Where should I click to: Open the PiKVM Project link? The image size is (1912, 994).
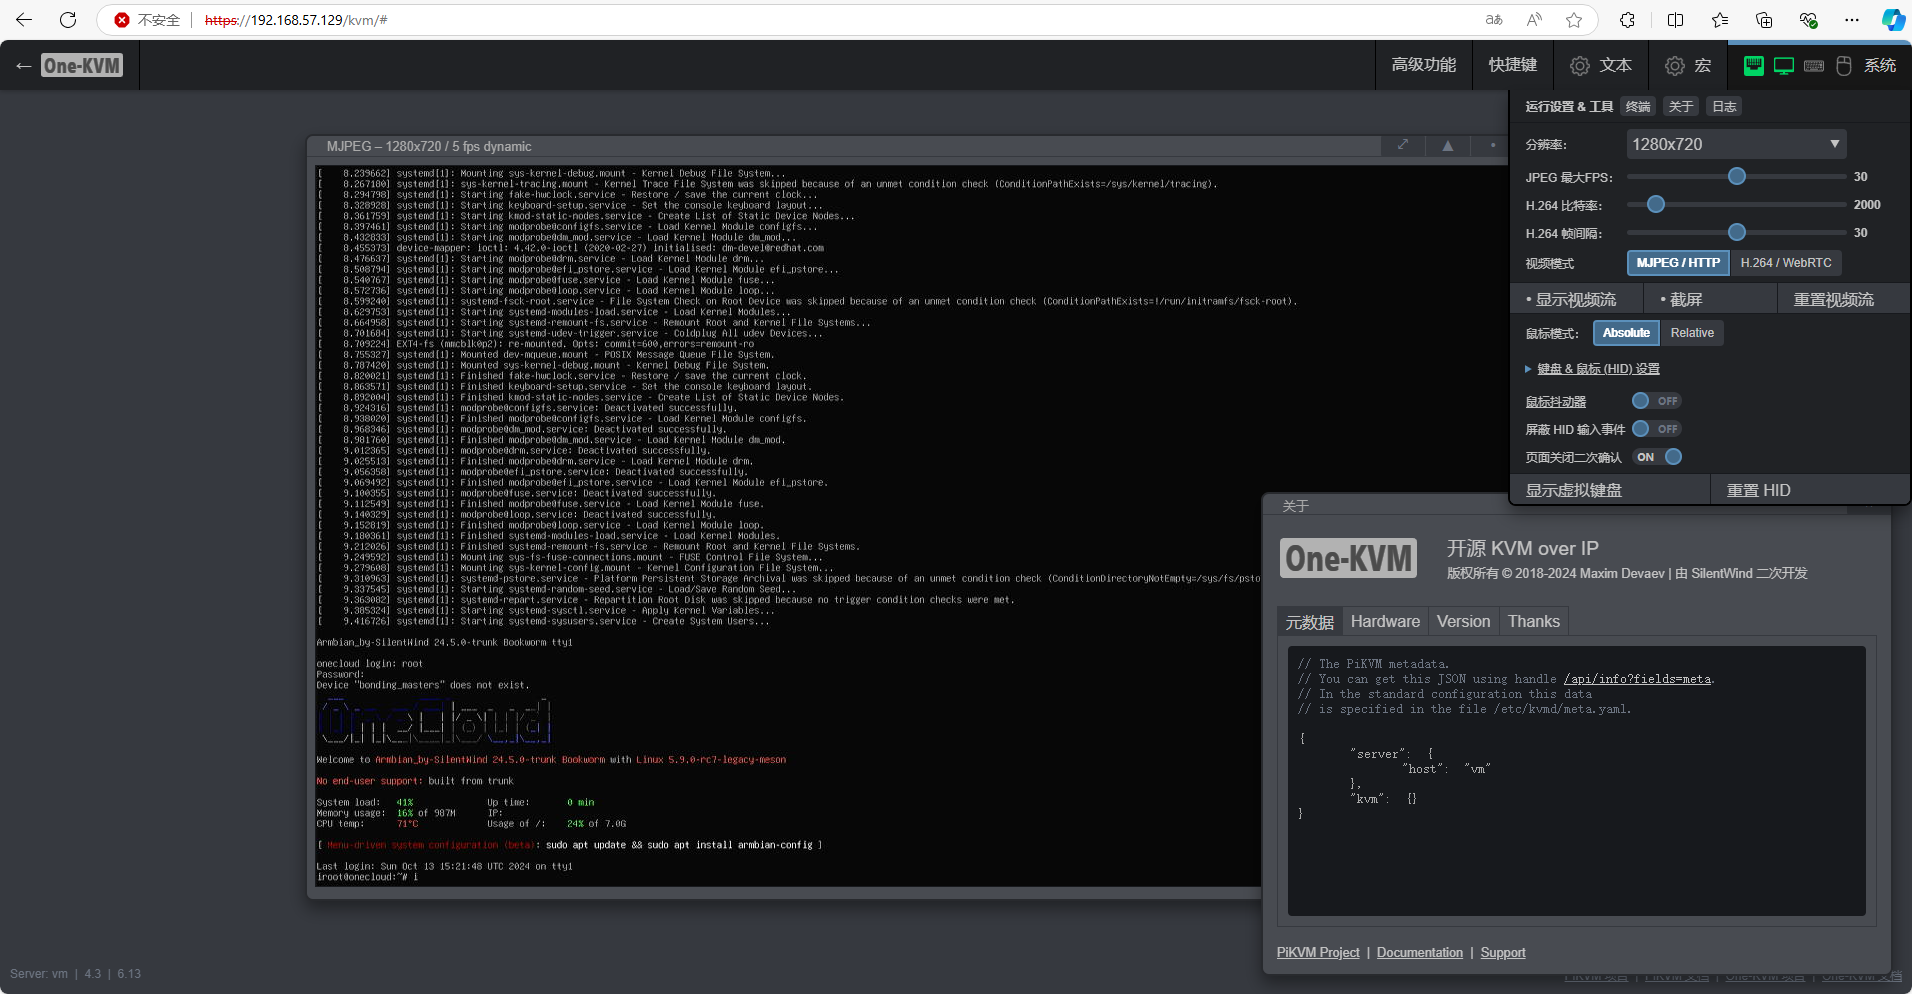(x=1317, y=953)
